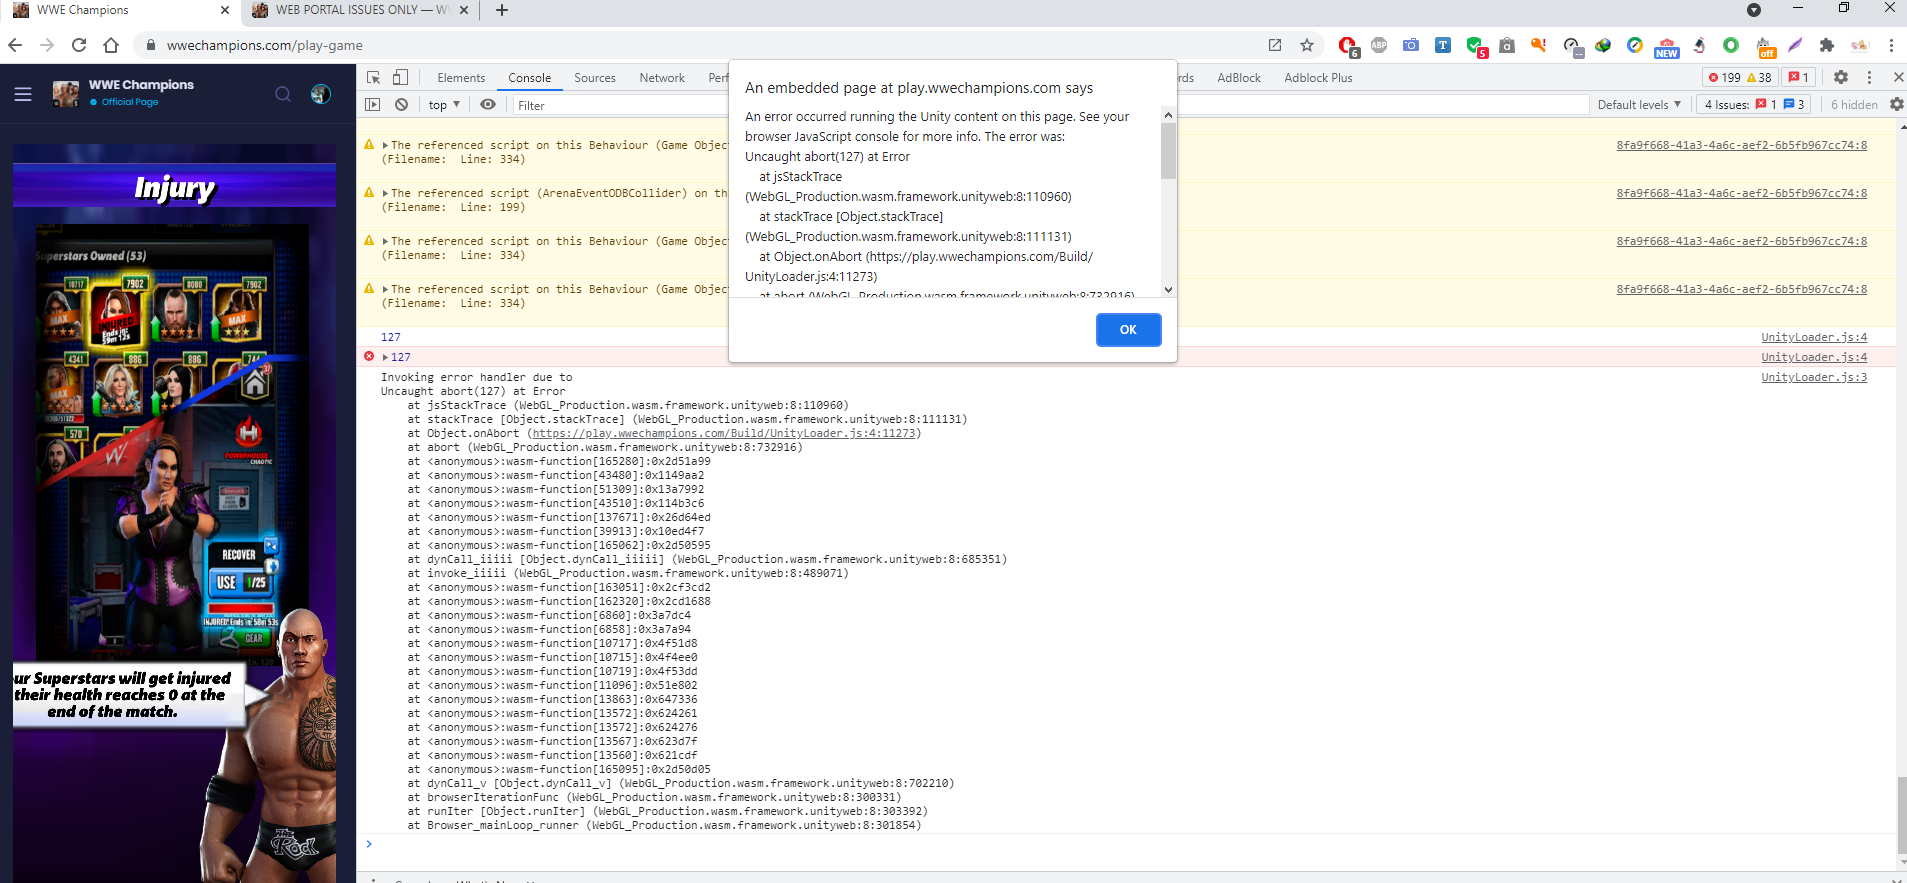The height and width of the screenshot is (883, 1907).
Task: Create a live expression with eye icon
Action: pyautogui.click(x=488, y=105)
